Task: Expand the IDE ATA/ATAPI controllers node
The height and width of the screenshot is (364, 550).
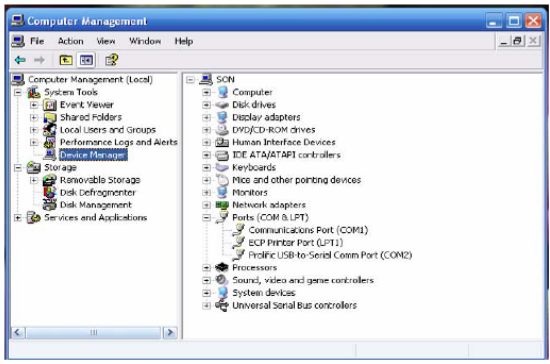Action: click(x=207, y=155)
